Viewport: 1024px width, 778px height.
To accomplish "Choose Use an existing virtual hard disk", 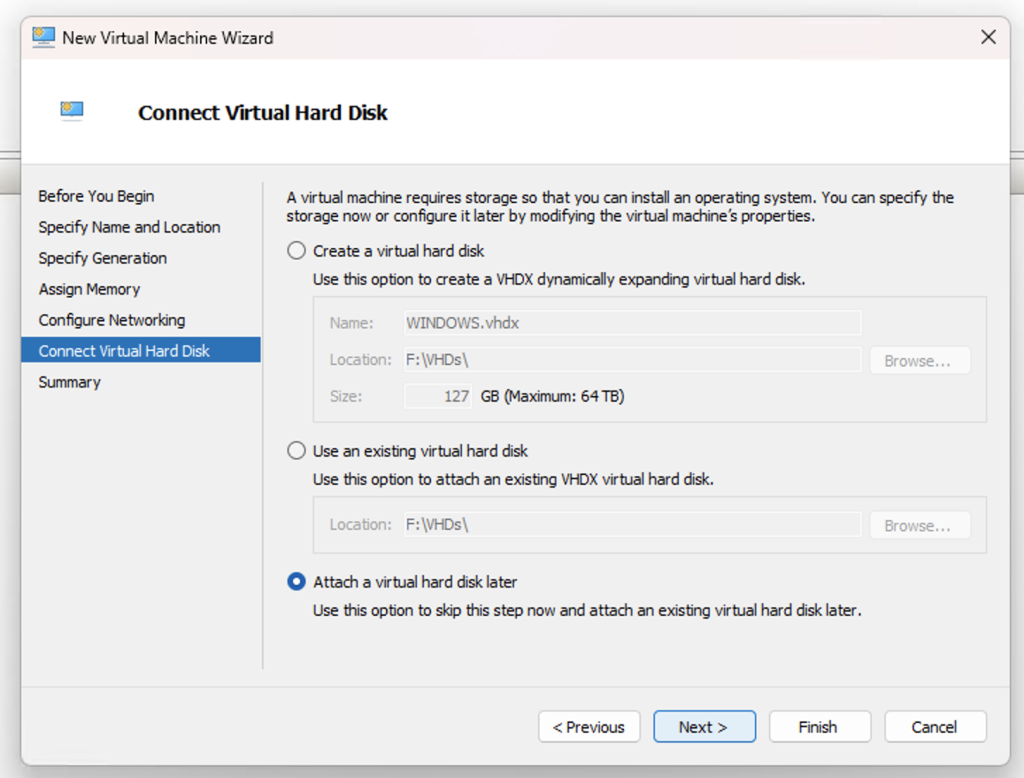I will pyautogui.click(x=297, y=451).
